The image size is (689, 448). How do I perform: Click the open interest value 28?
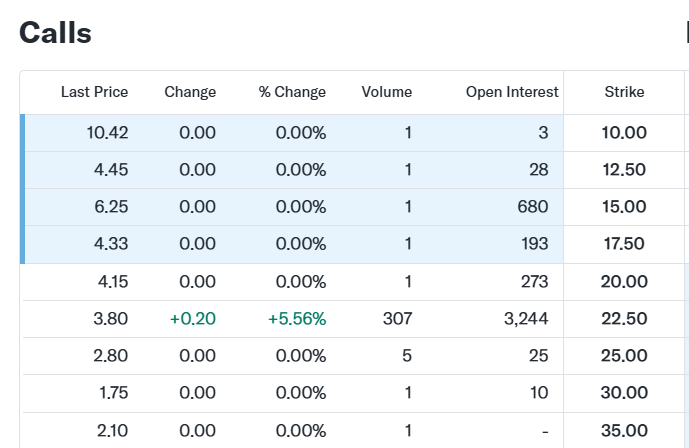coord(539,170)
